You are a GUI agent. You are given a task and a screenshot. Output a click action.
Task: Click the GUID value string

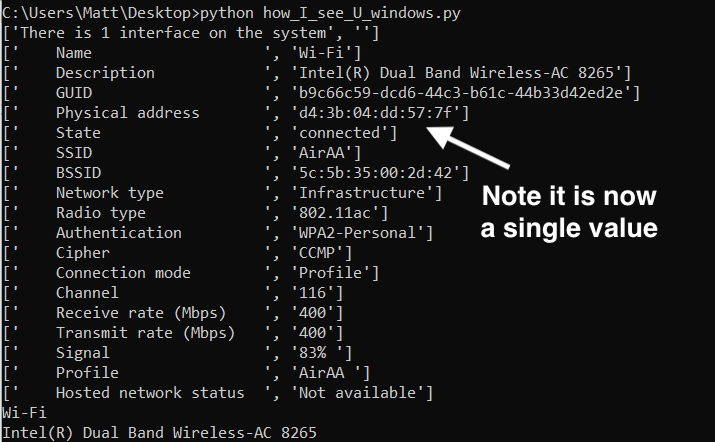[464, 93]
